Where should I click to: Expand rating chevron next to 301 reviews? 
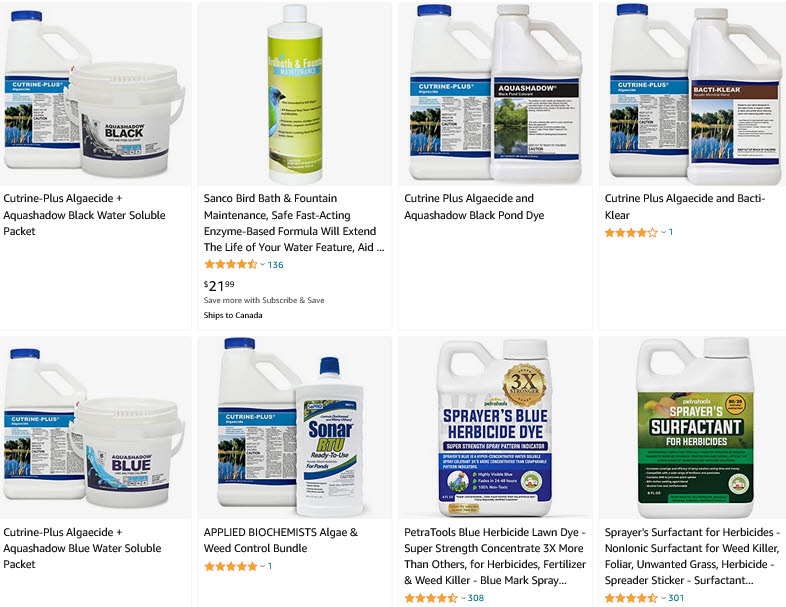click(664, 598)
